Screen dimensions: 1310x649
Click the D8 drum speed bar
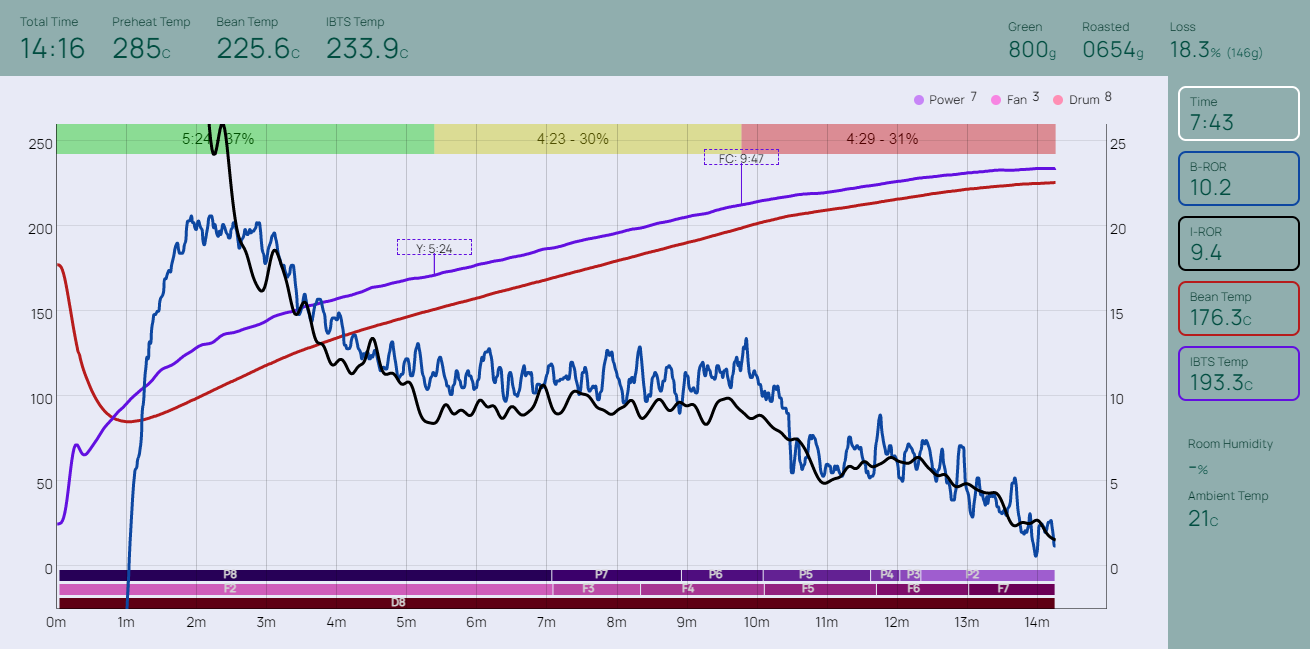[x=556, y=603]
